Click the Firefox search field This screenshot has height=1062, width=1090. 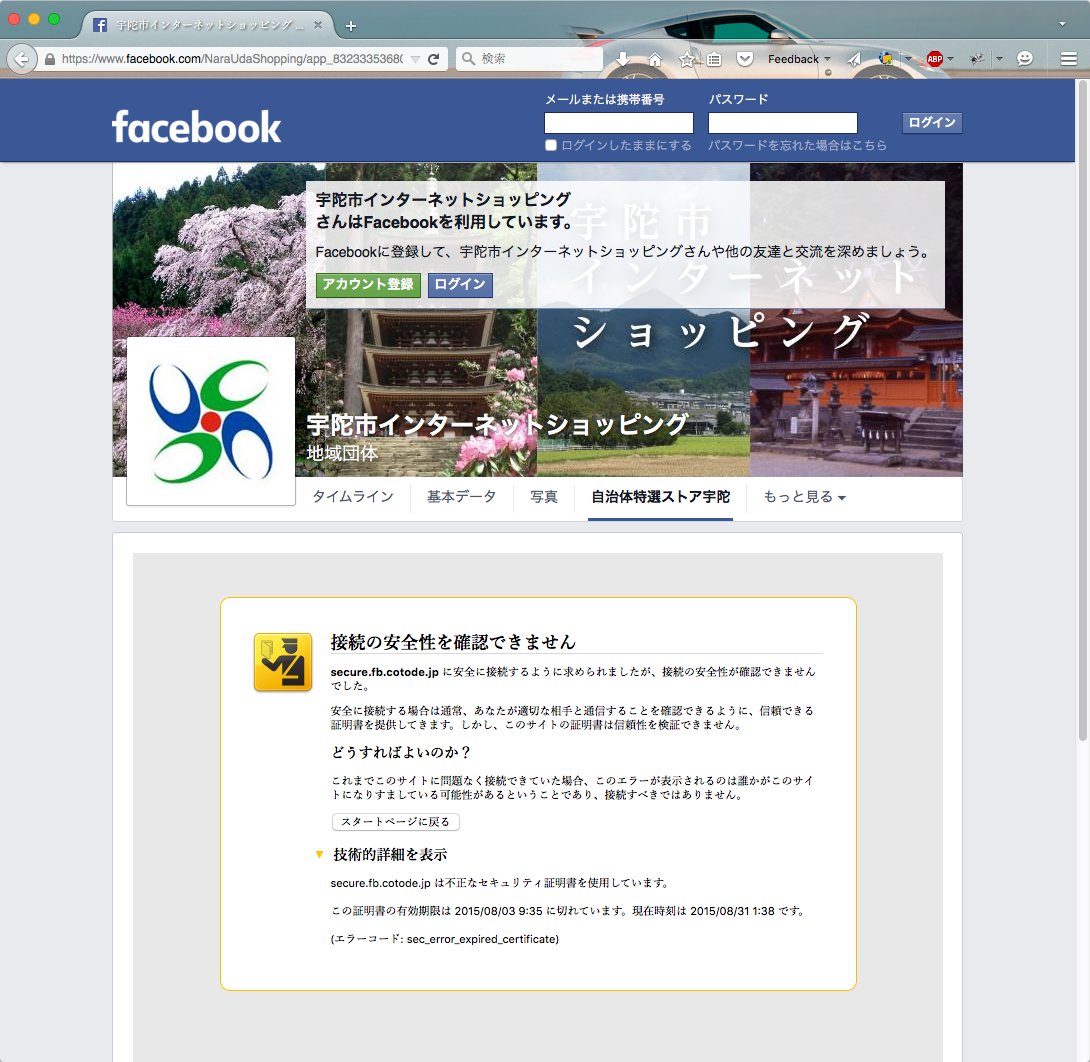coord(530,59)
